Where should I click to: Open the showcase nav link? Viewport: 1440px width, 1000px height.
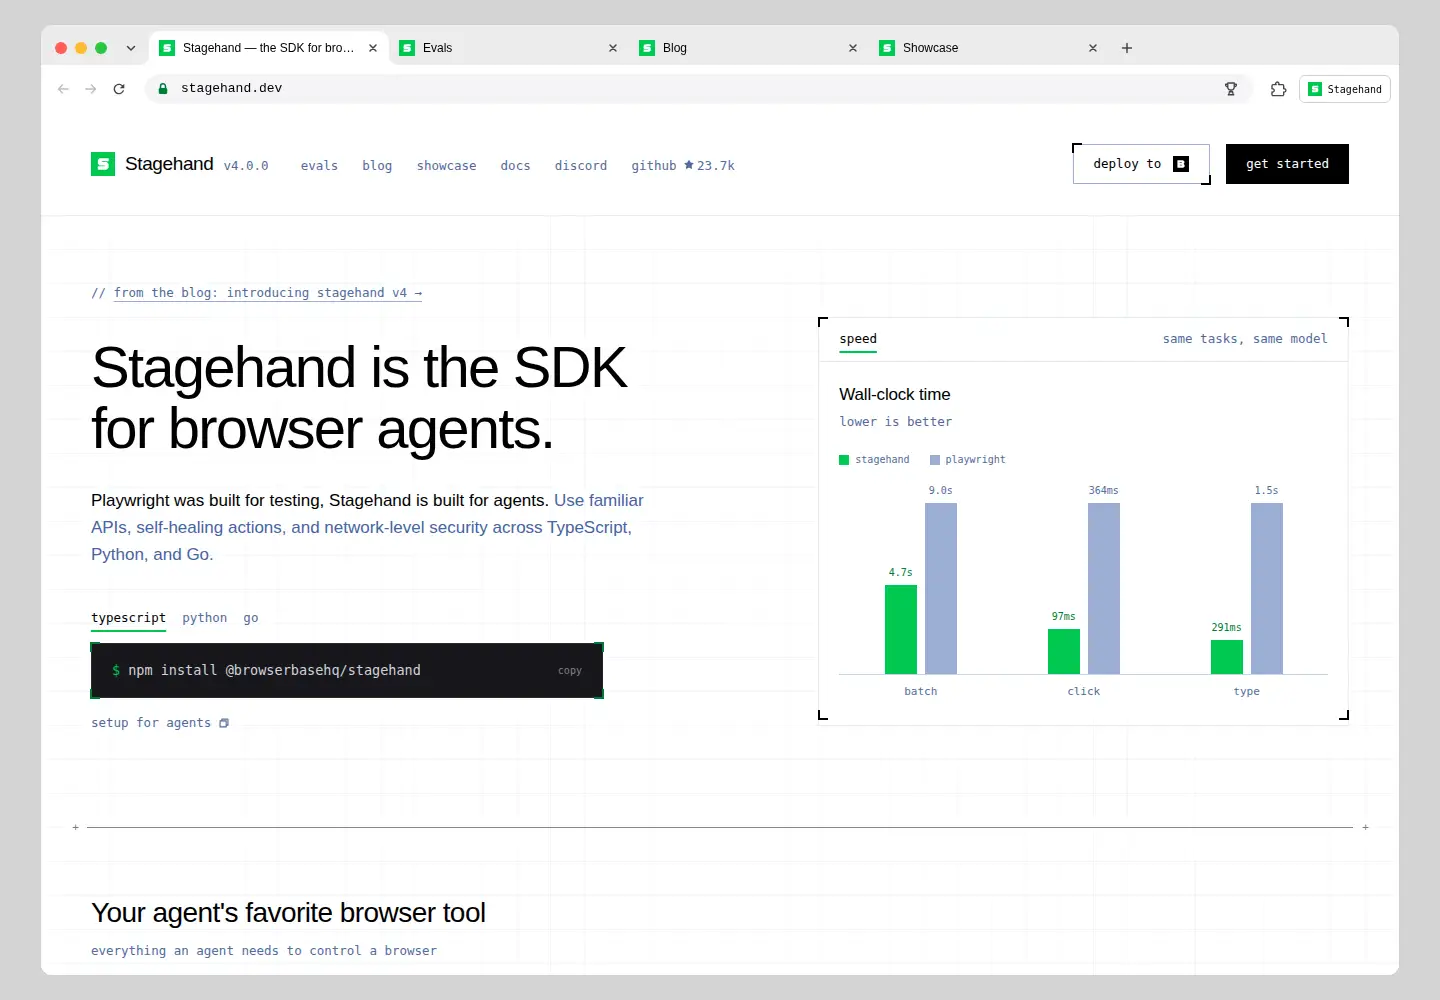446,166
